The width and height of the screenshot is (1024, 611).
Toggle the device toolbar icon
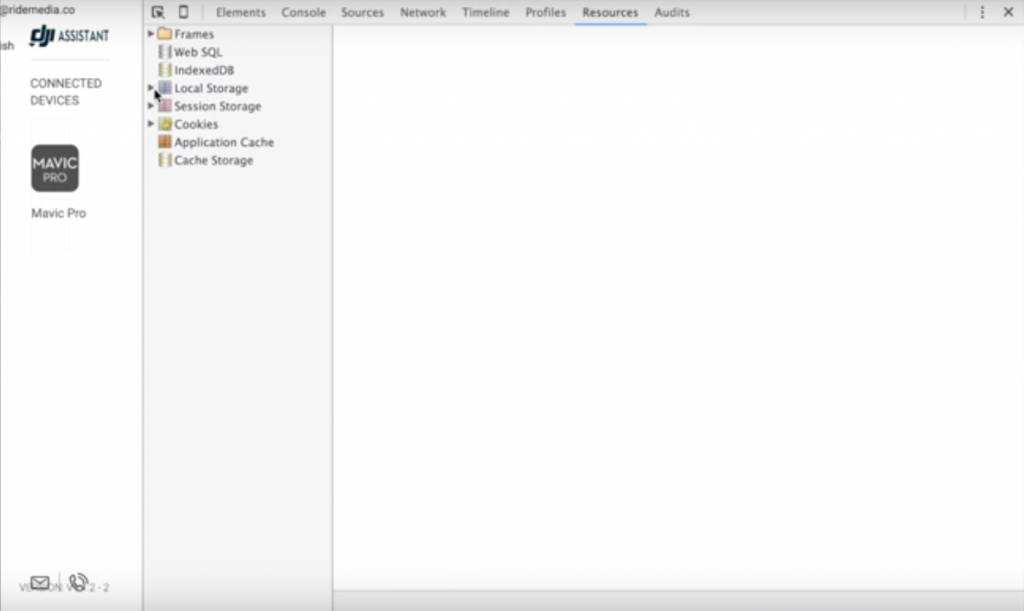(x=183, y=12)
